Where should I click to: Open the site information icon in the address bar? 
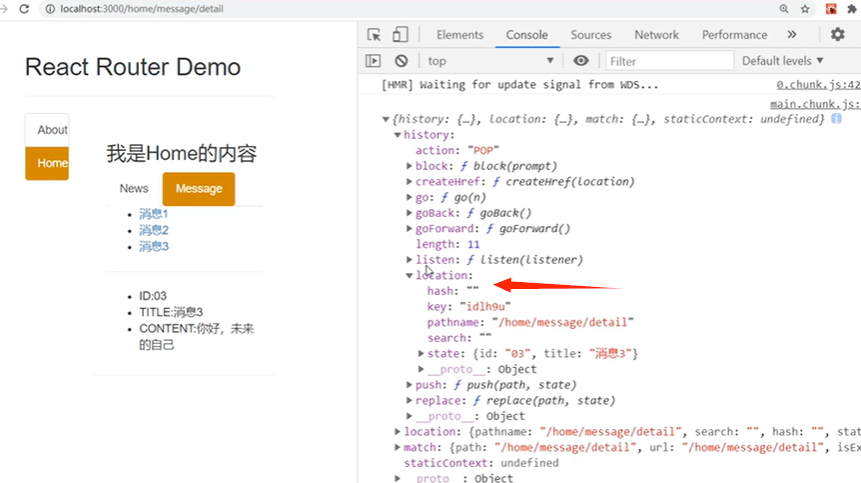[x=50, y=9]
